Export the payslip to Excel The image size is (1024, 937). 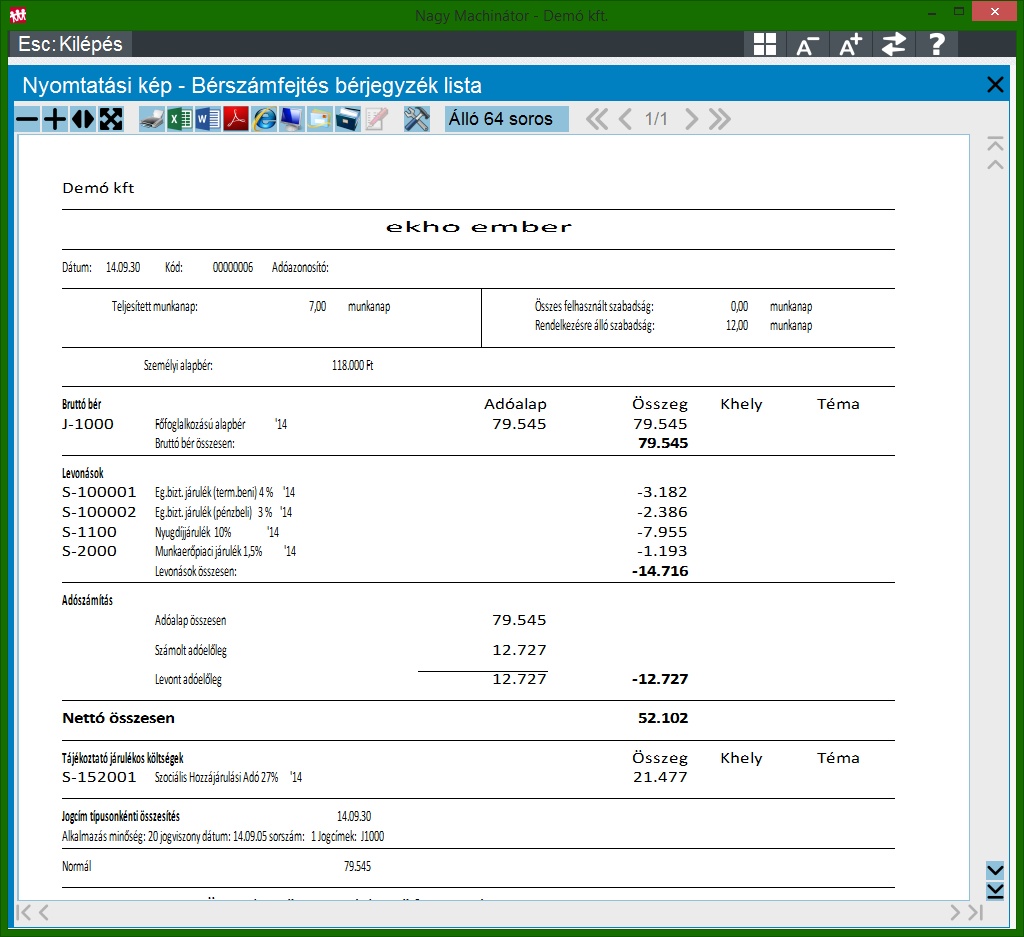(x=179, y=120)
